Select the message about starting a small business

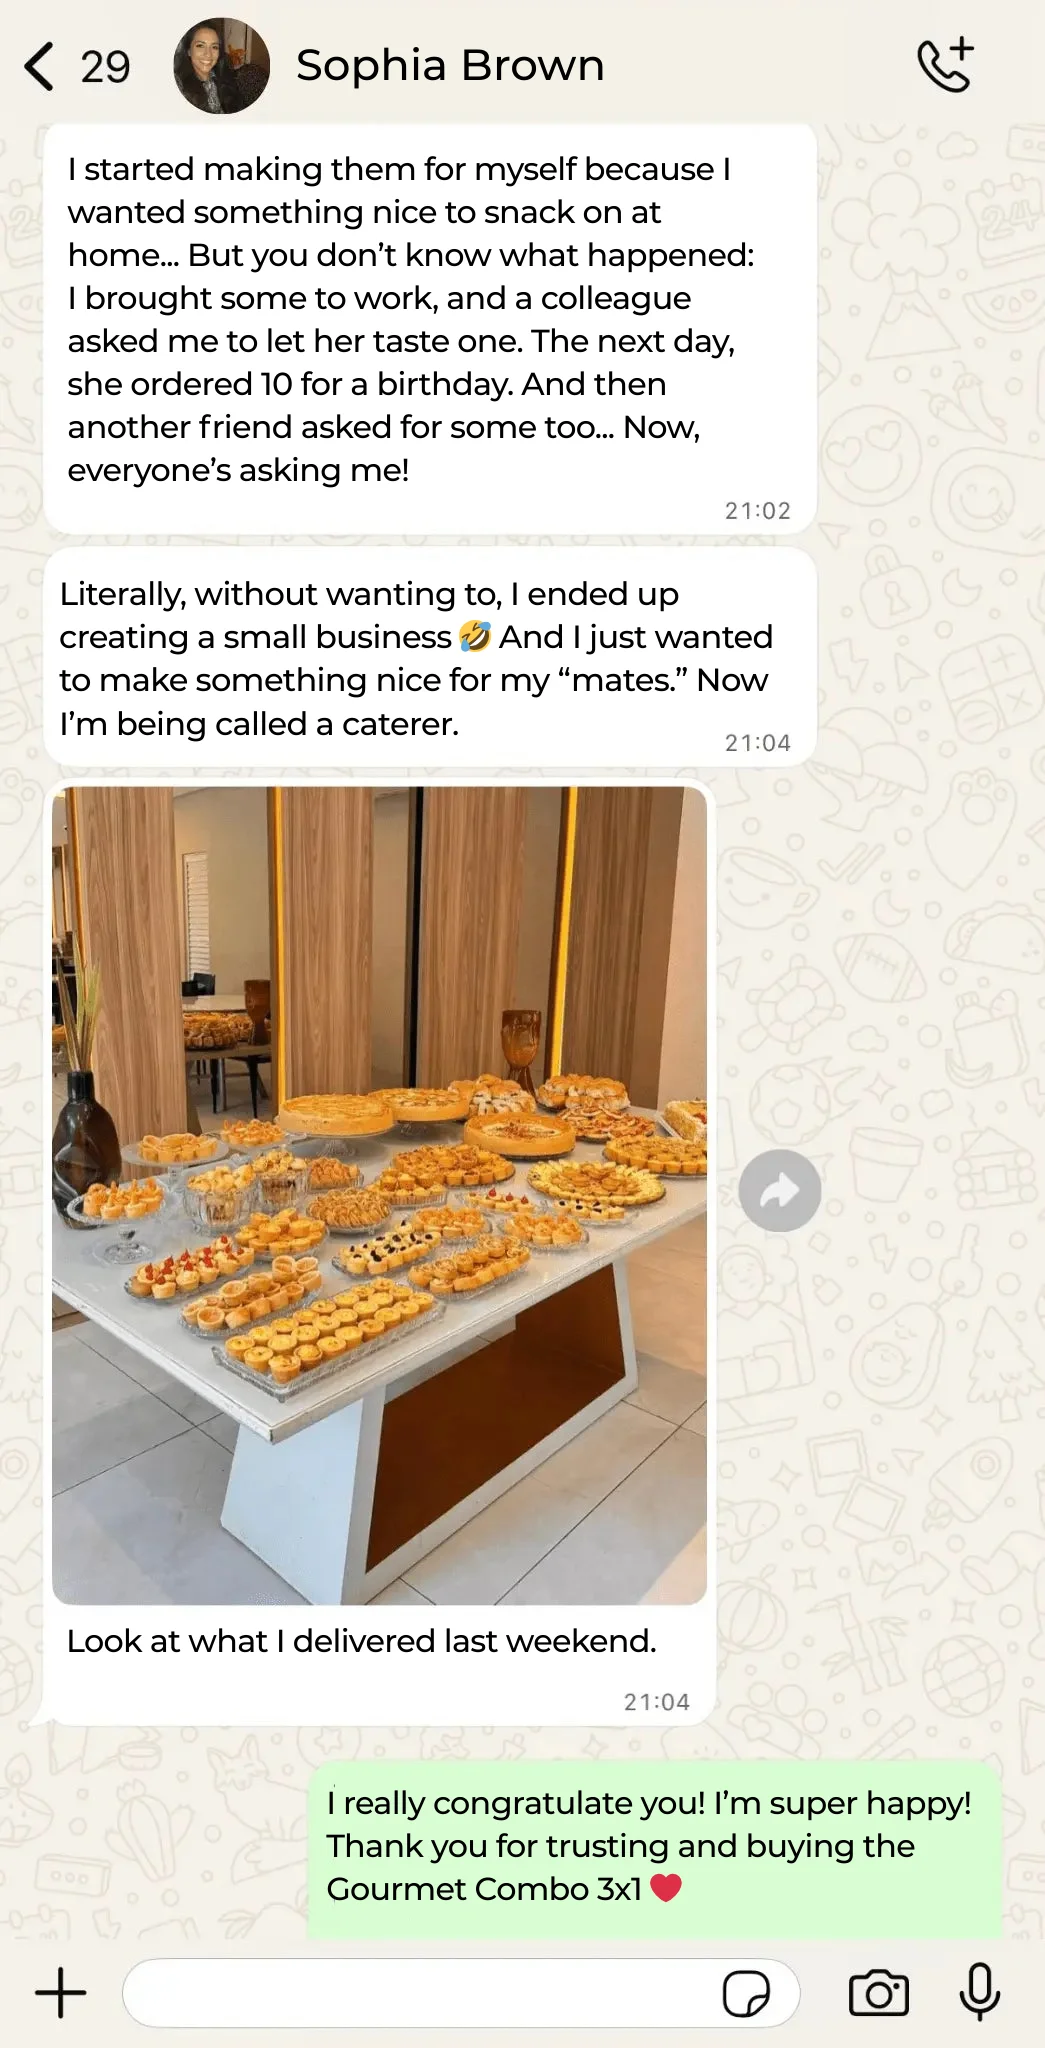point(430,657)
